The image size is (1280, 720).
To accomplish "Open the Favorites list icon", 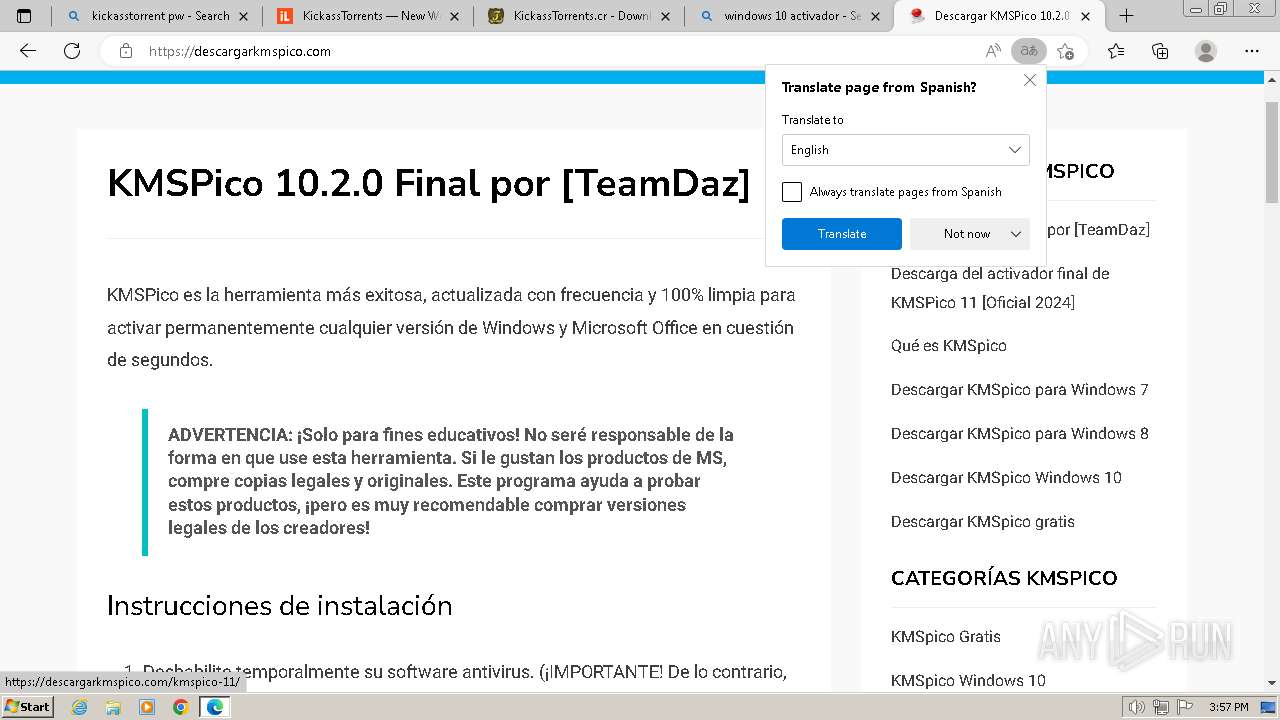I will point(1116,51).
